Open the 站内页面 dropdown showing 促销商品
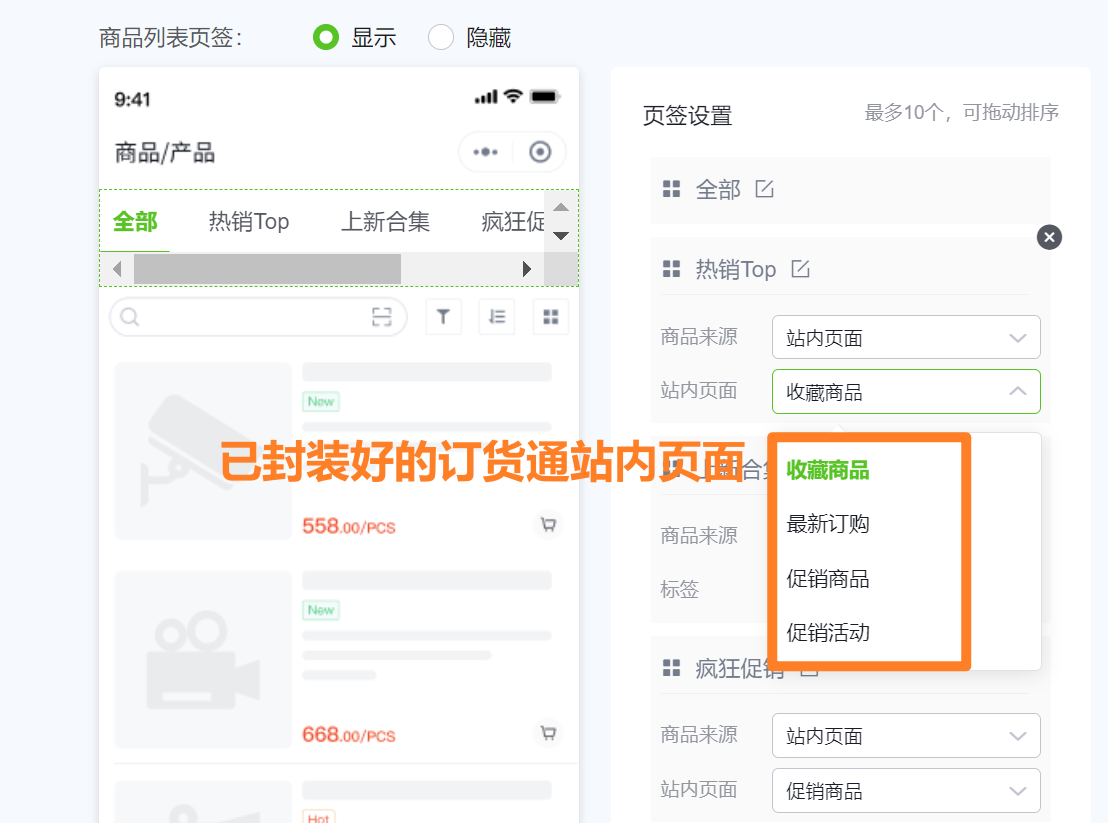This screenshot has height=823, width=1108. tap(905, 791)
